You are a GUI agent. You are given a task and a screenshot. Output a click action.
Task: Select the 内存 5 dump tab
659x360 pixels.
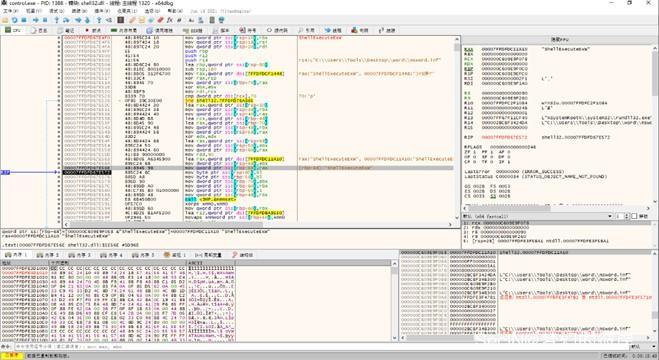[x=144, y=255]
